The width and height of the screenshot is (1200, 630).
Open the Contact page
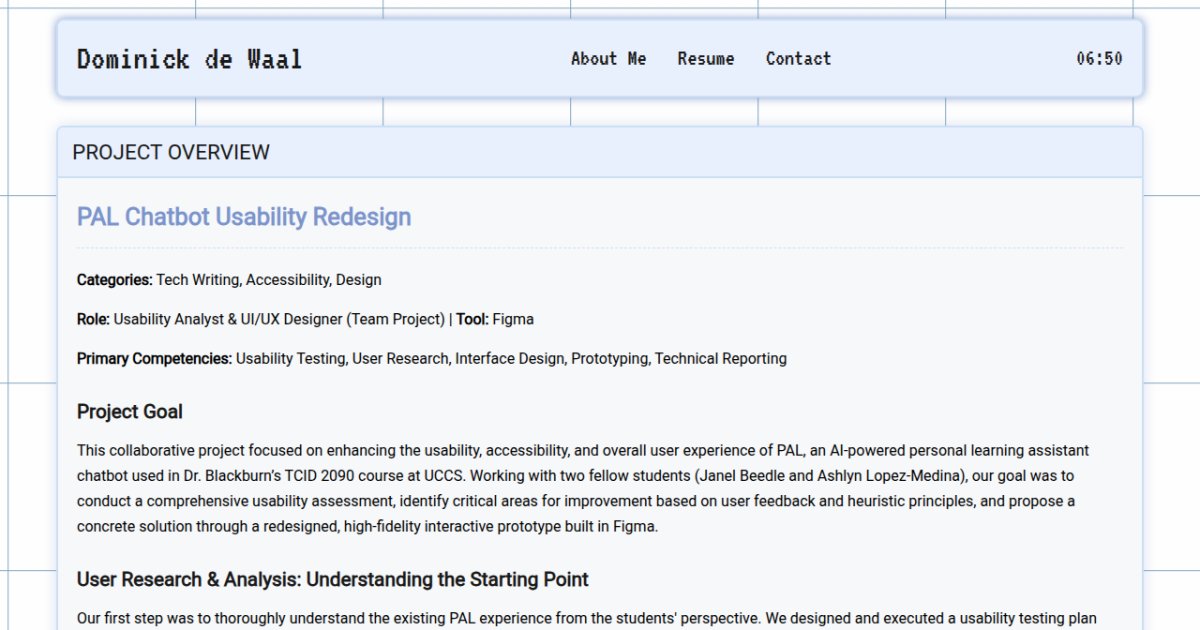coord(798,59)
